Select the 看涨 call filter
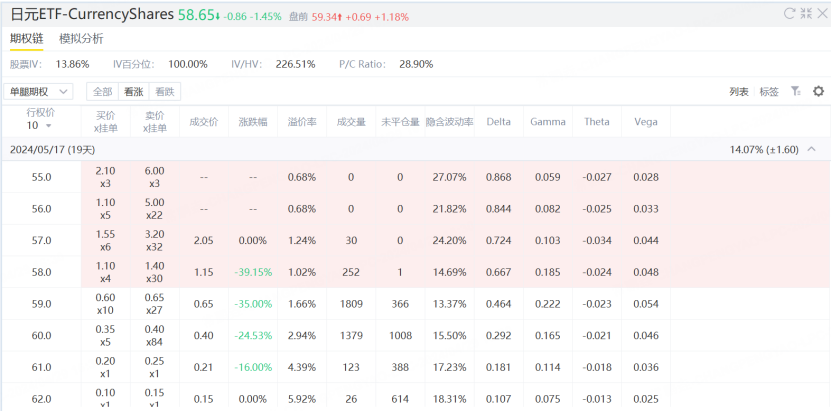Screen dimensions: 831x411 pyautogui.click(x=134, y=92)
